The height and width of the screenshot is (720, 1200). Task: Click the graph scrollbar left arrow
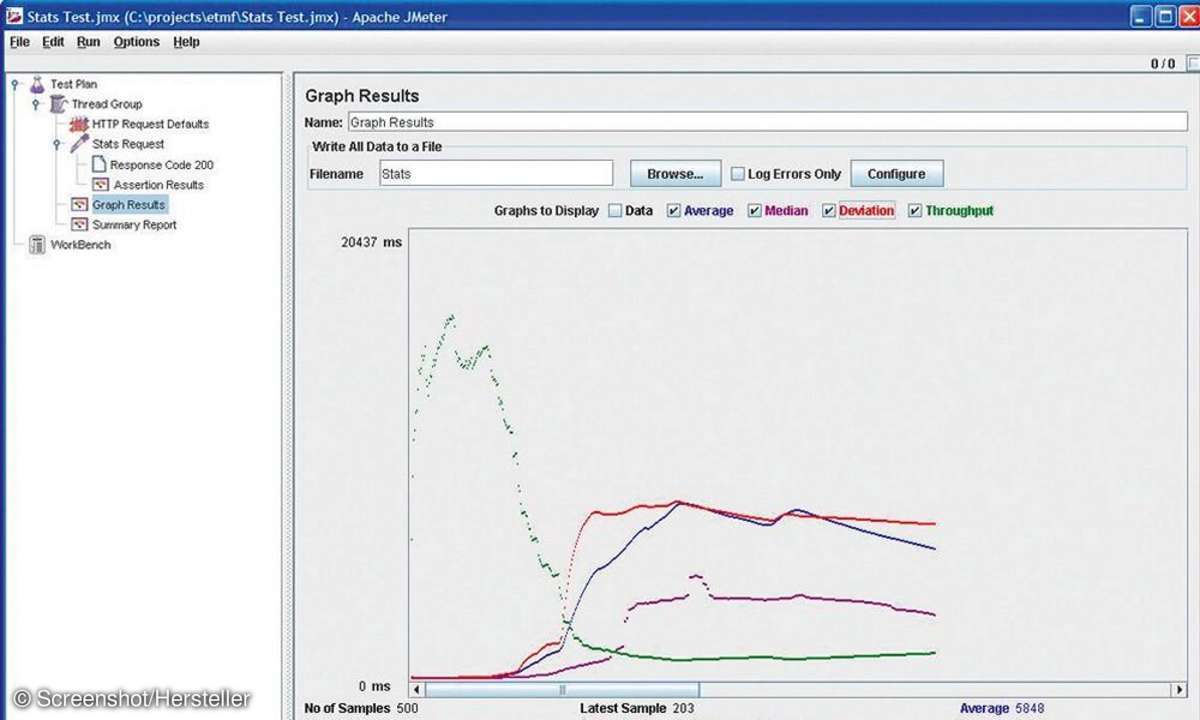[417, 689]
